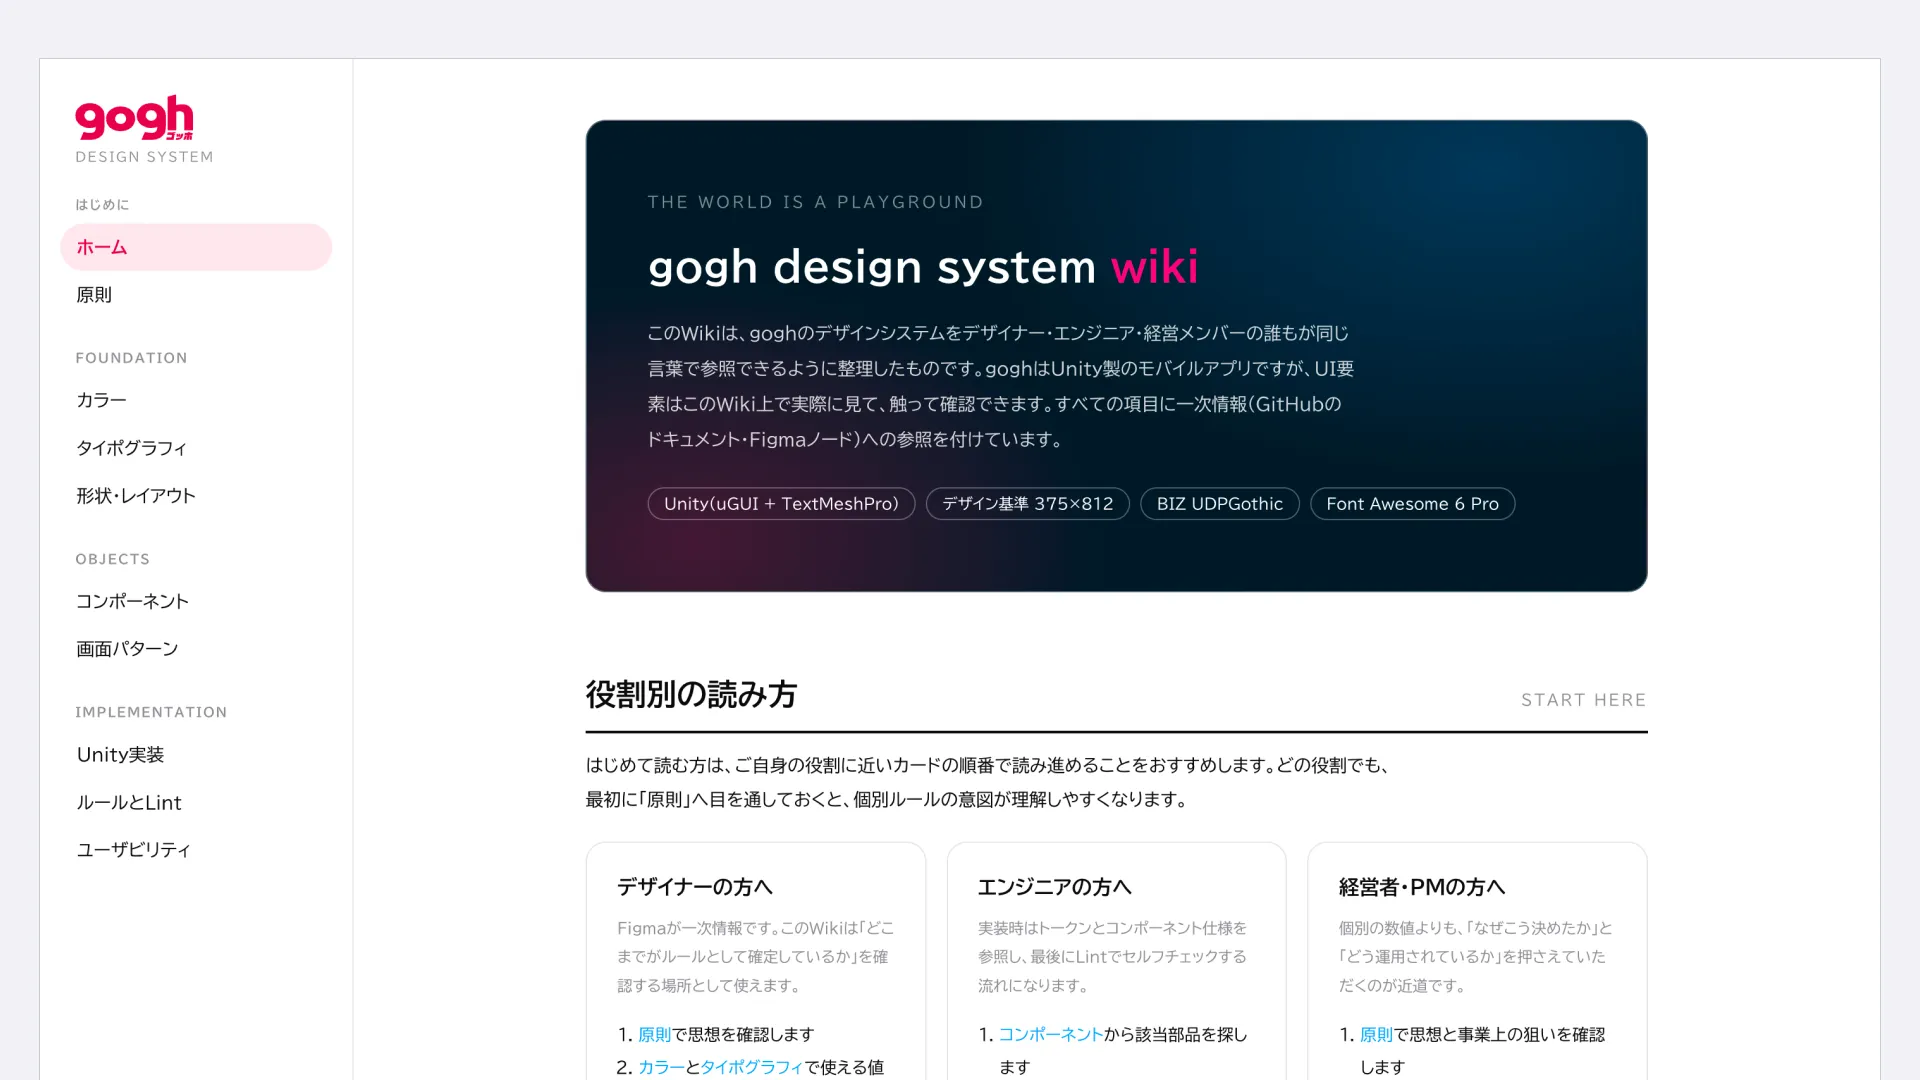Open the ホーム sidebar item
The height and width of the screenshot is (1080, 1920).
(196, 247)
